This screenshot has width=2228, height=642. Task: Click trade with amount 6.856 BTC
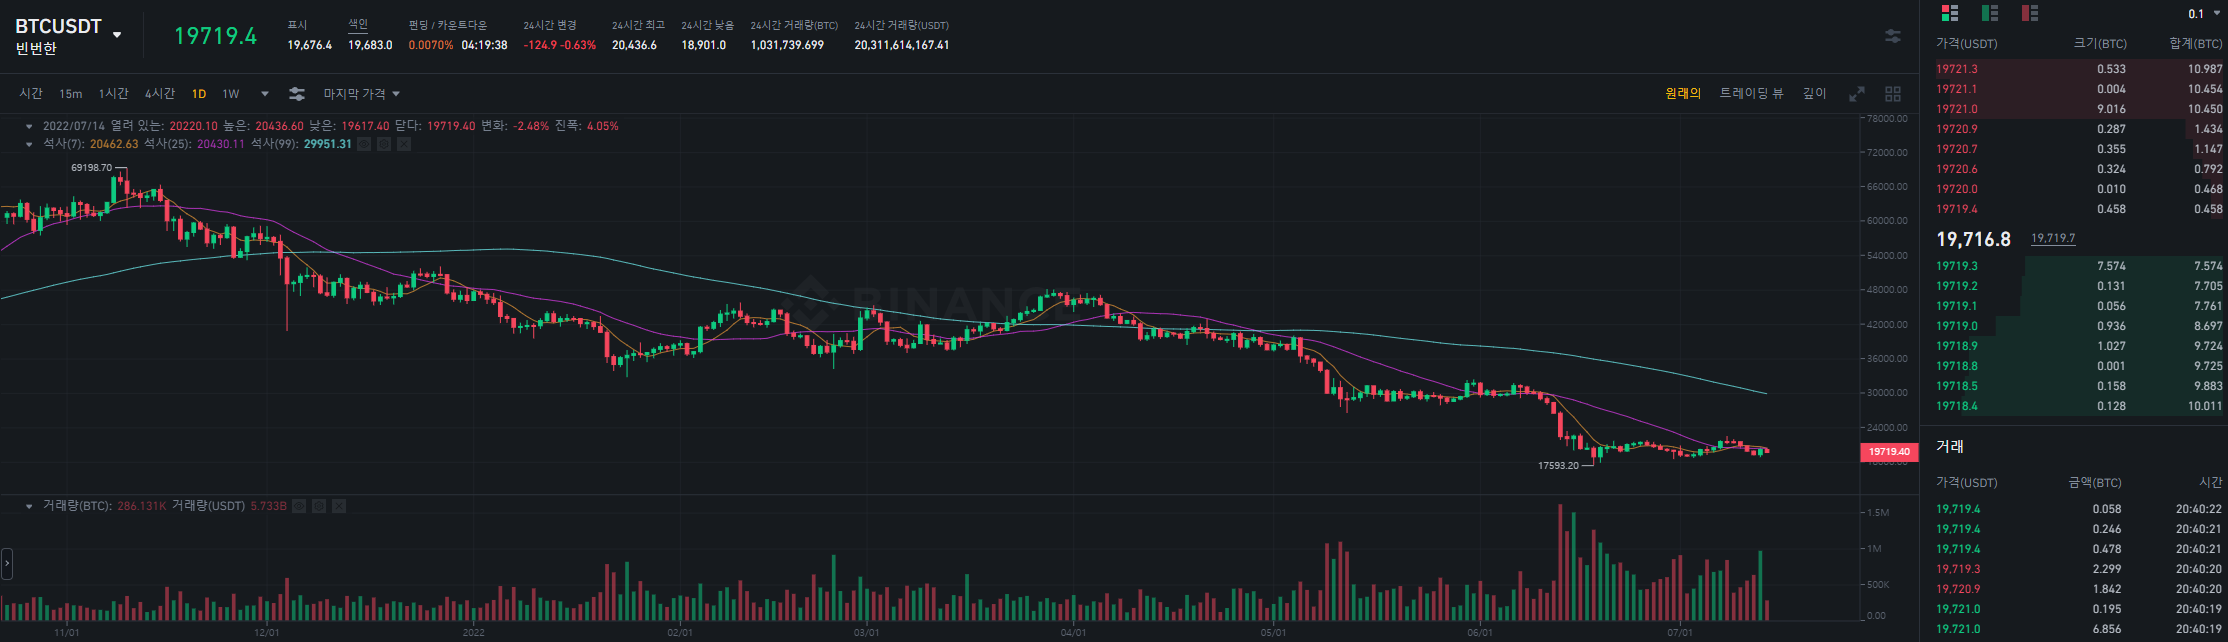click(x=2079, y=629)
